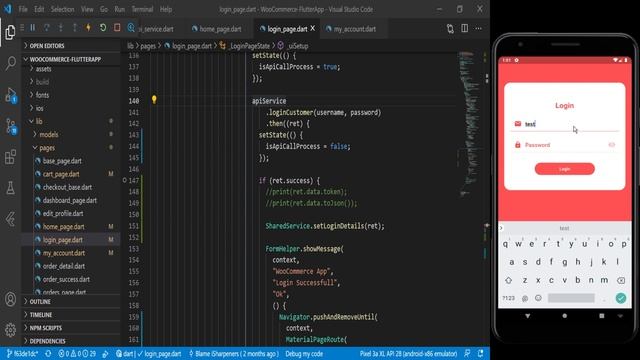Expand the OUTLINE section

point(40,302)
